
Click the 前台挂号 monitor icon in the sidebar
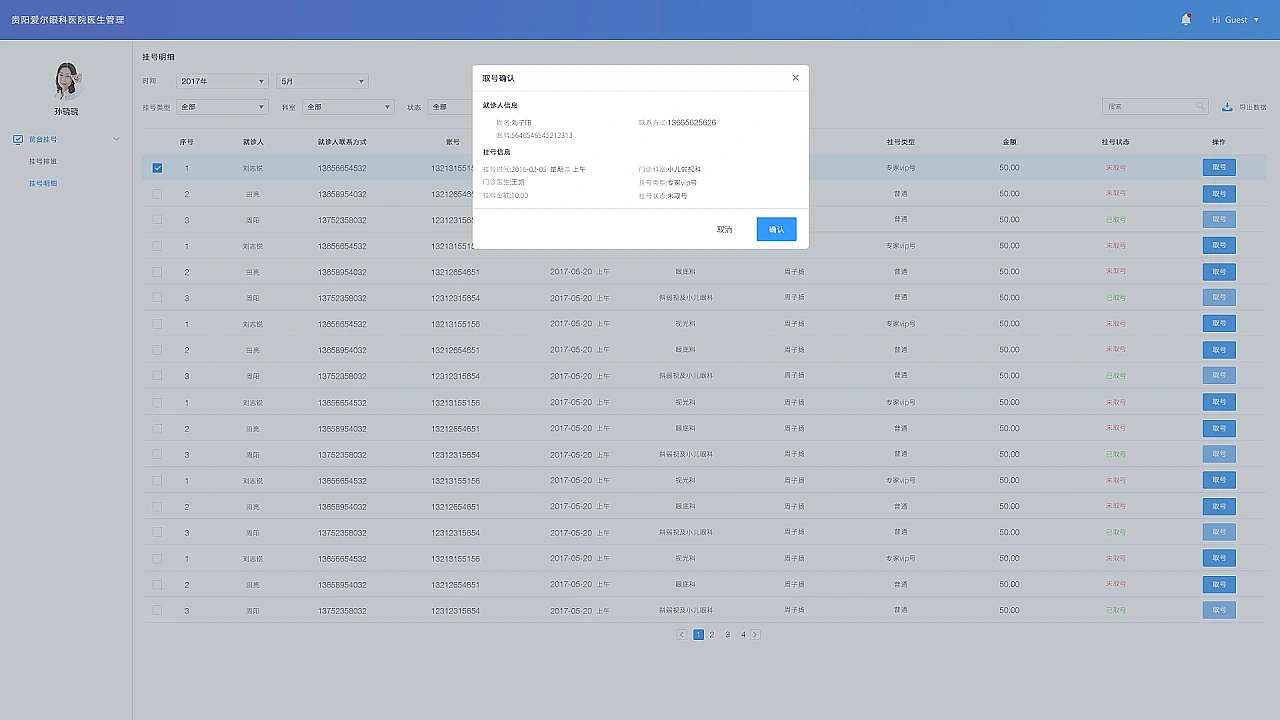[x=18, y=139]
